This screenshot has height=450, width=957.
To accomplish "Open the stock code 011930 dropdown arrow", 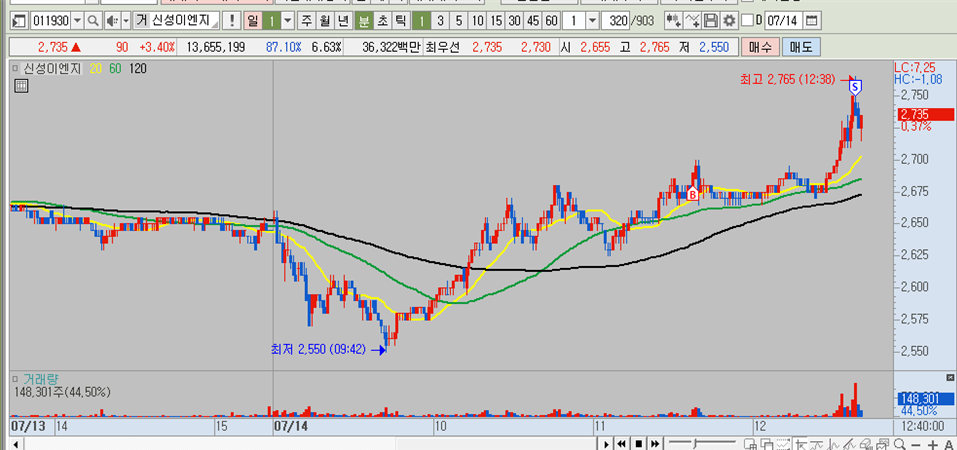I will click(77, 21).
